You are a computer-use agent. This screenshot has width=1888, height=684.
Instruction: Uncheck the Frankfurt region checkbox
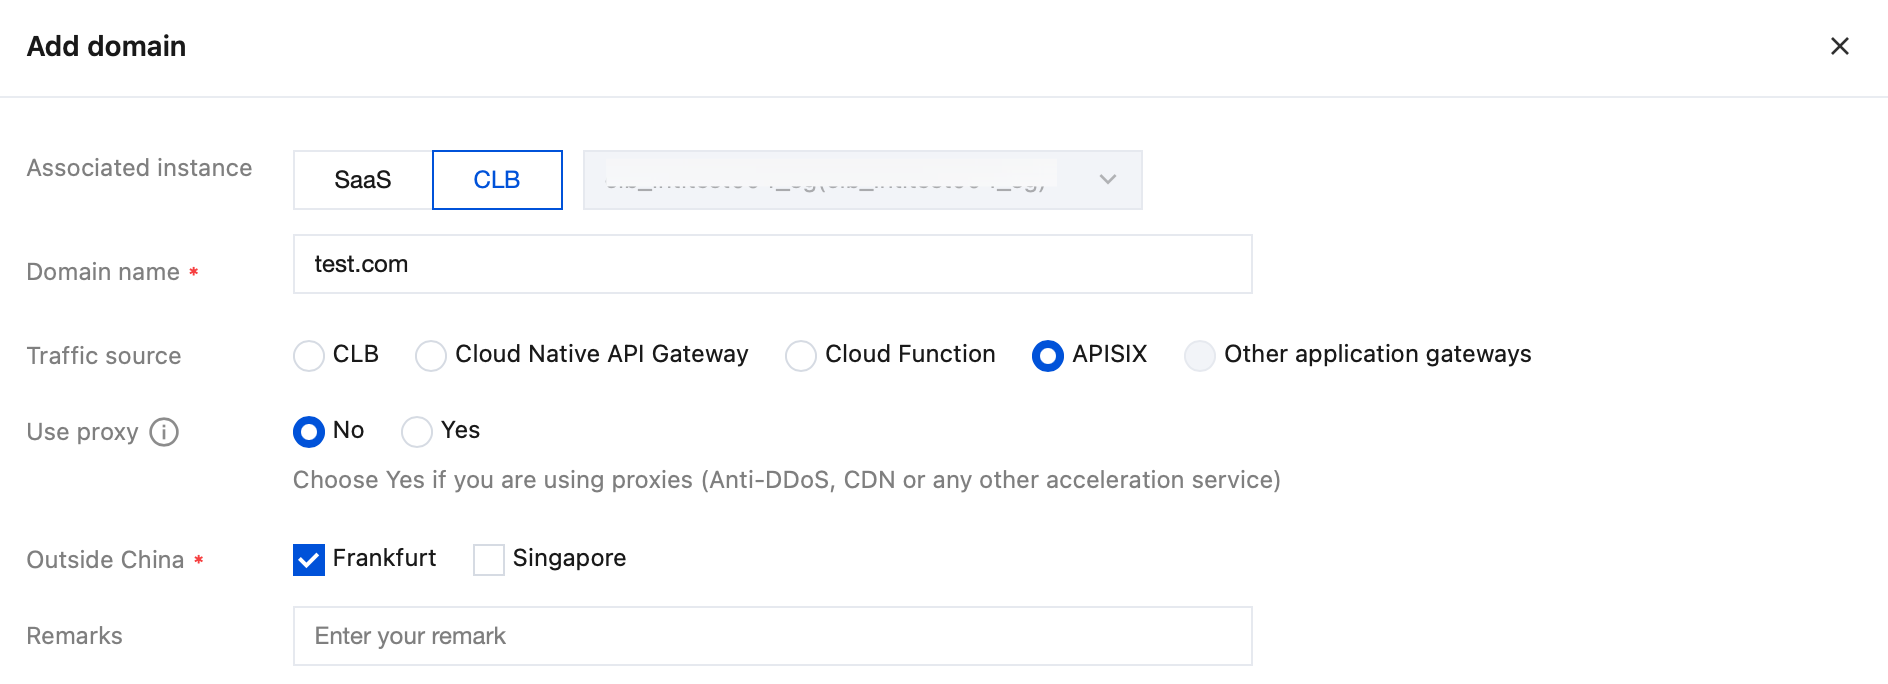(309, 560)
